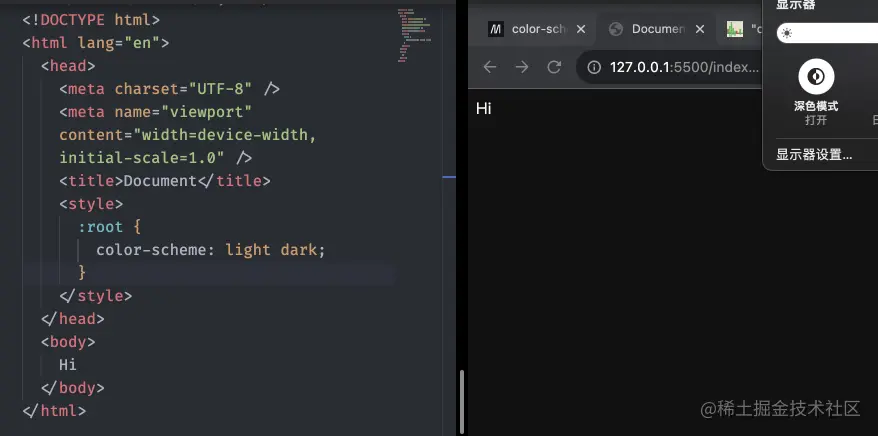Click the closing </body> tag line
878x436 pixels.
click(73, 387)
